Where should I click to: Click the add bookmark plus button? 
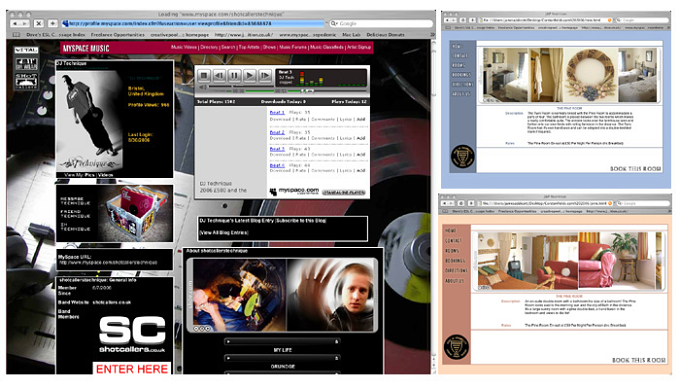52,23
